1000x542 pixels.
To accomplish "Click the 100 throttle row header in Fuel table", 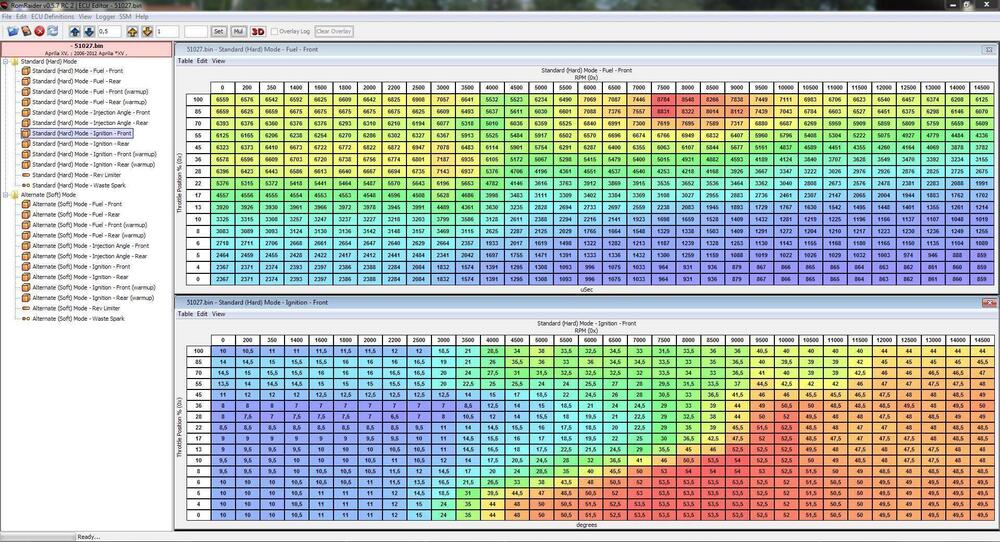I will point(198,99).
